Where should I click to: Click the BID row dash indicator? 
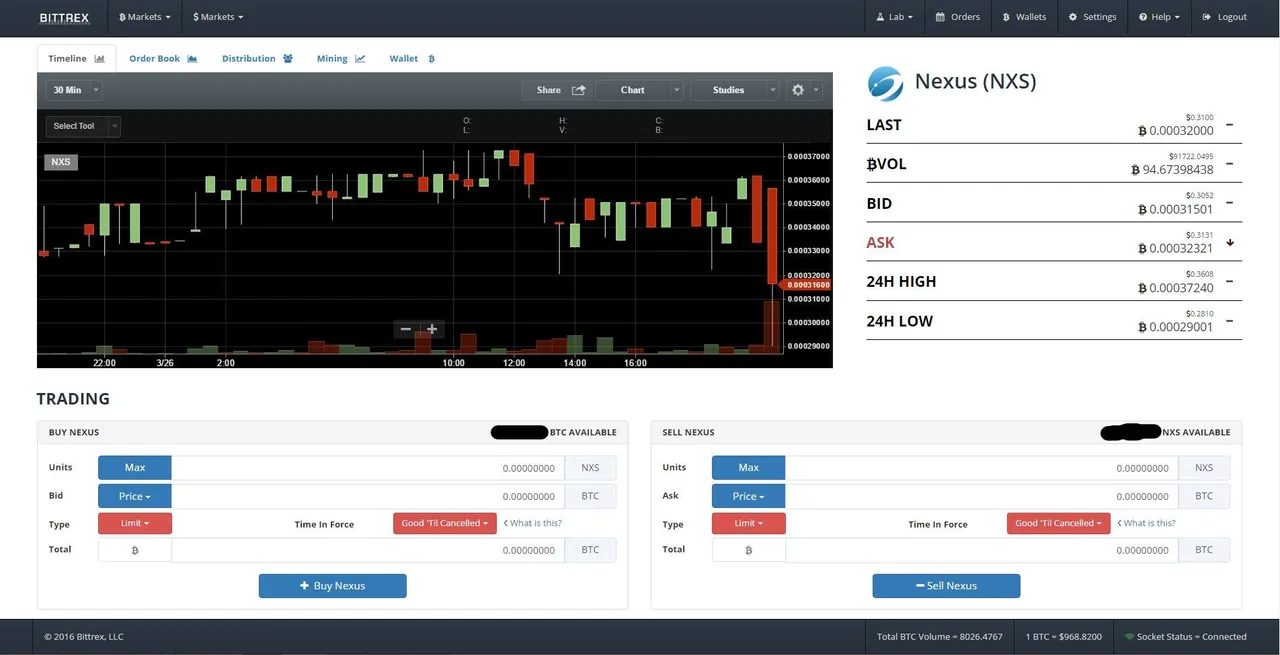point(1229,203)
